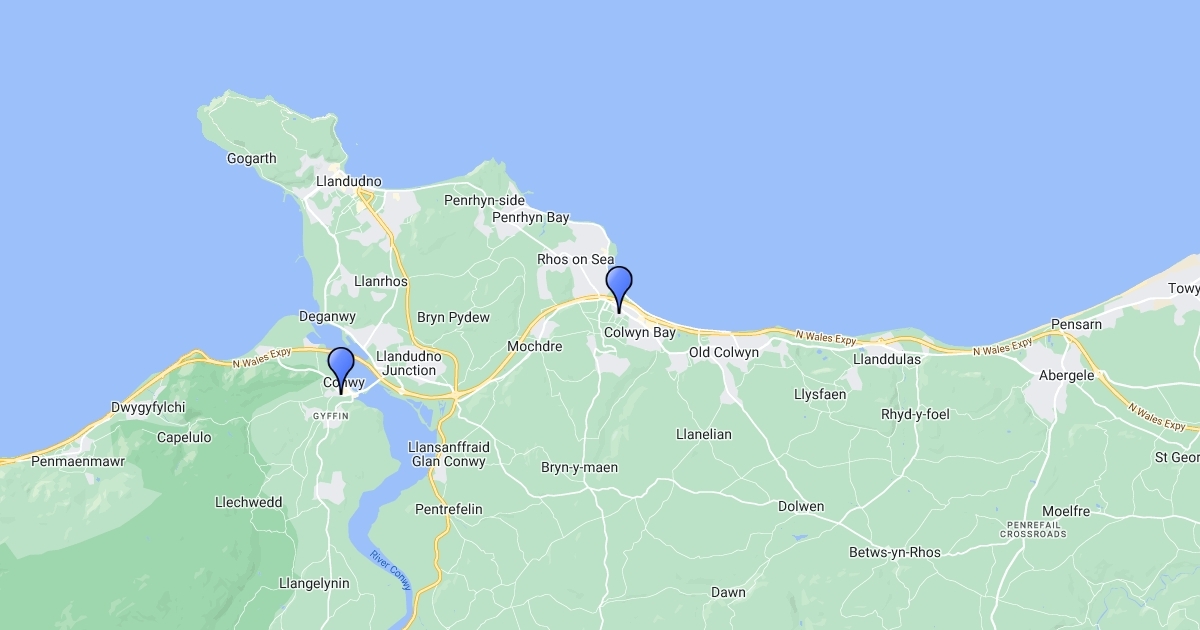Image resolution: width=1200 pixels, height=630 pixels.
Task: Click the River Conwy label
Action: tap(391, 570)
